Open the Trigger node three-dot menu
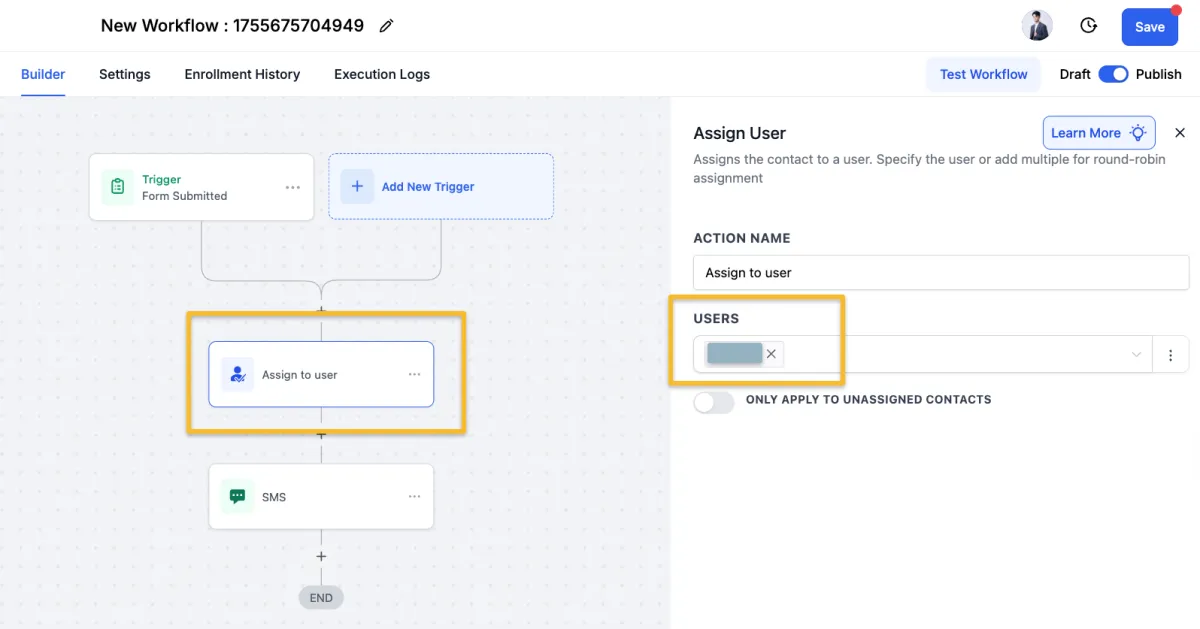 tap(293, 187)
